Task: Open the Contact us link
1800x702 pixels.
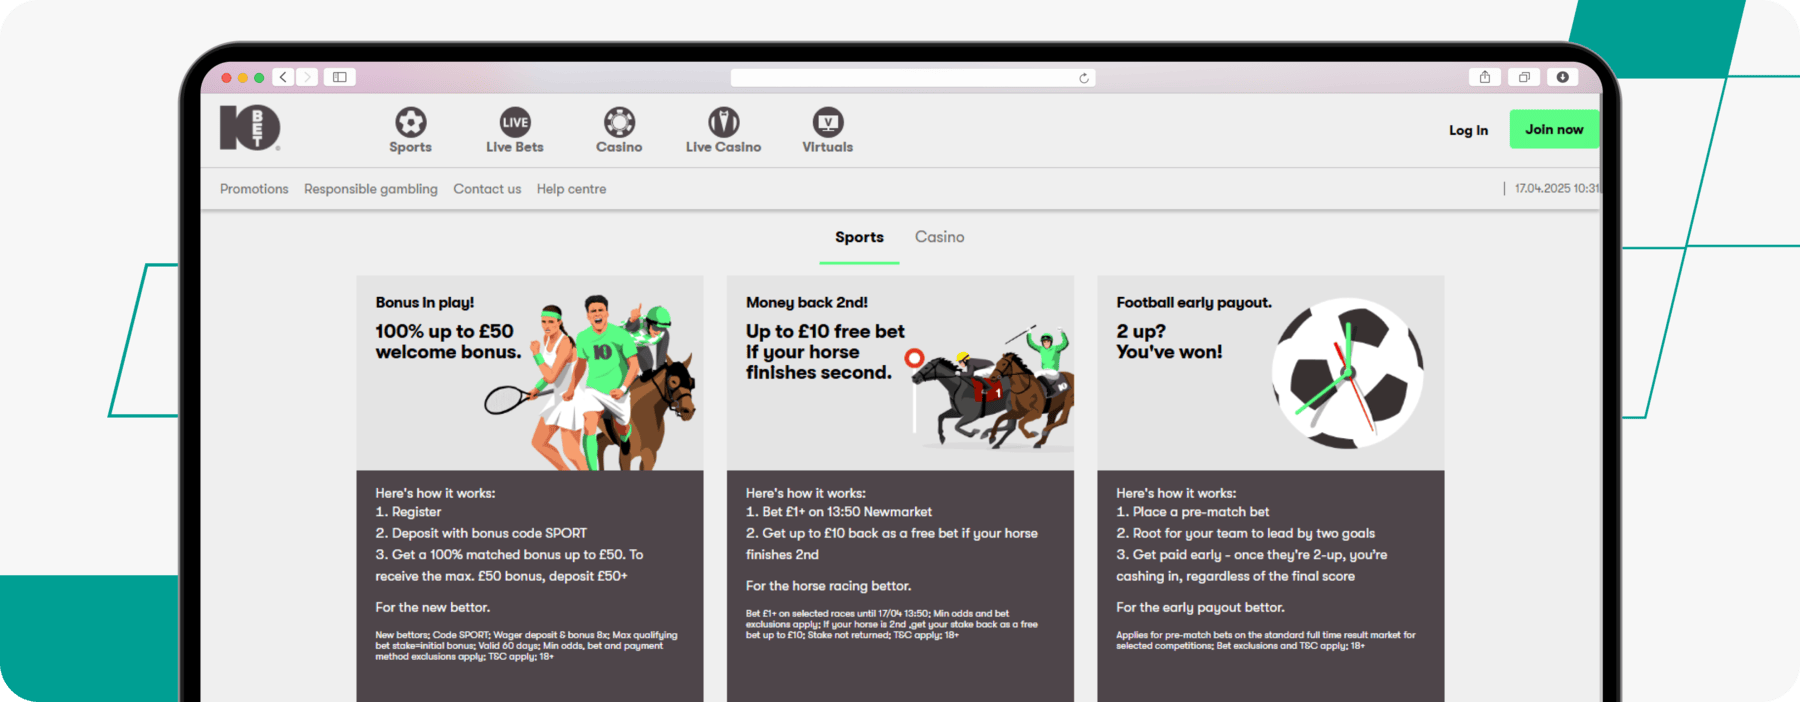Action: point(487,189)
